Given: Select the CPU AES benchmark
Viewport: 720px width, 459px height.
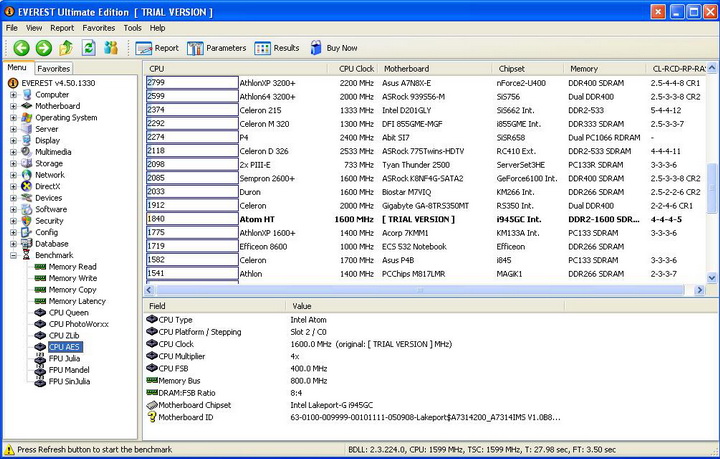Looking at the screenshot, I should click(x=64, y=347).
